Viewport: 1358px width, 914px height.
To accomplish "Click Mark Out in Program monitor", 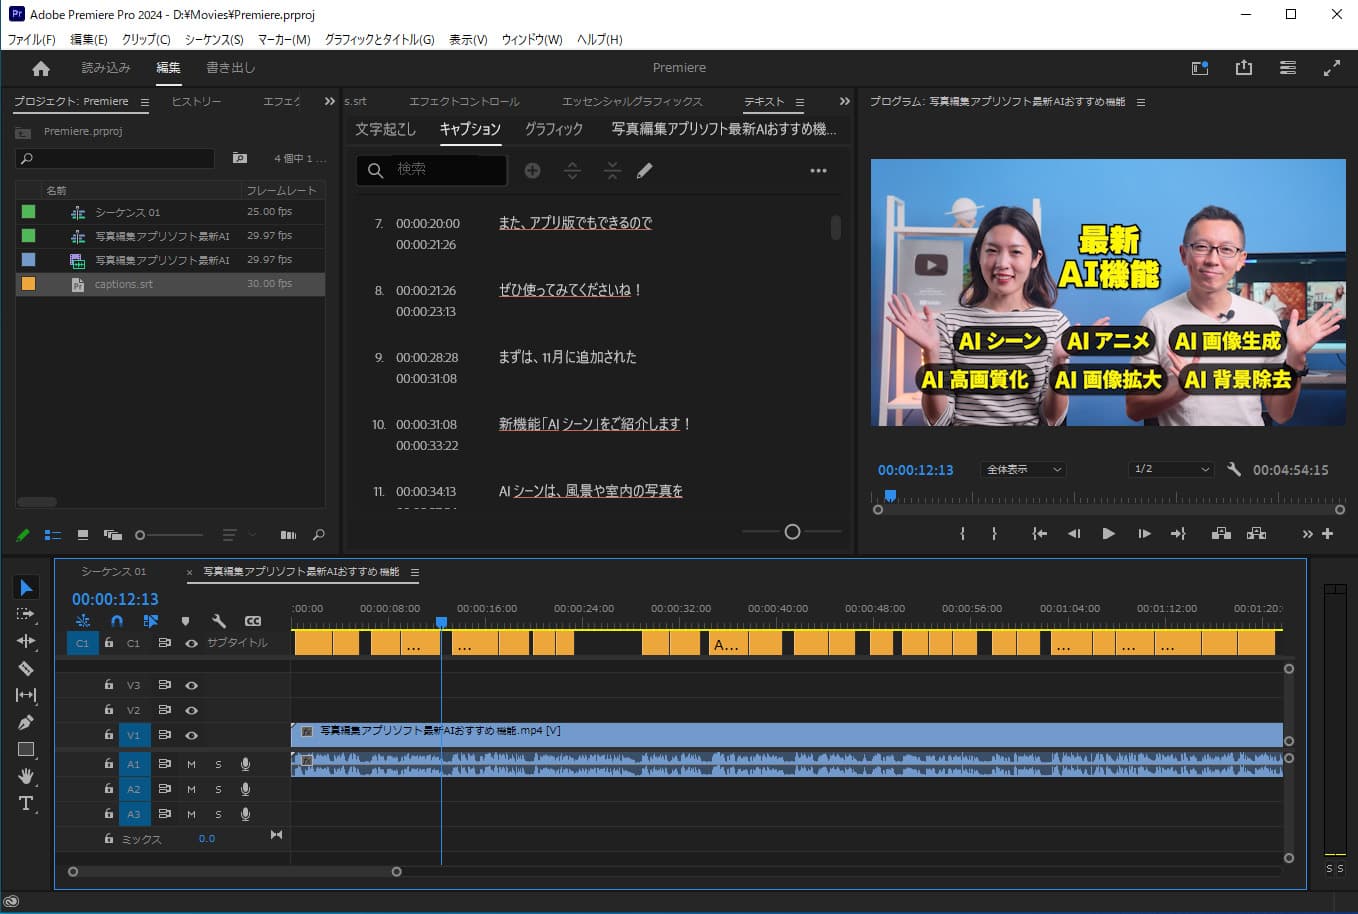I will [994, 534].
